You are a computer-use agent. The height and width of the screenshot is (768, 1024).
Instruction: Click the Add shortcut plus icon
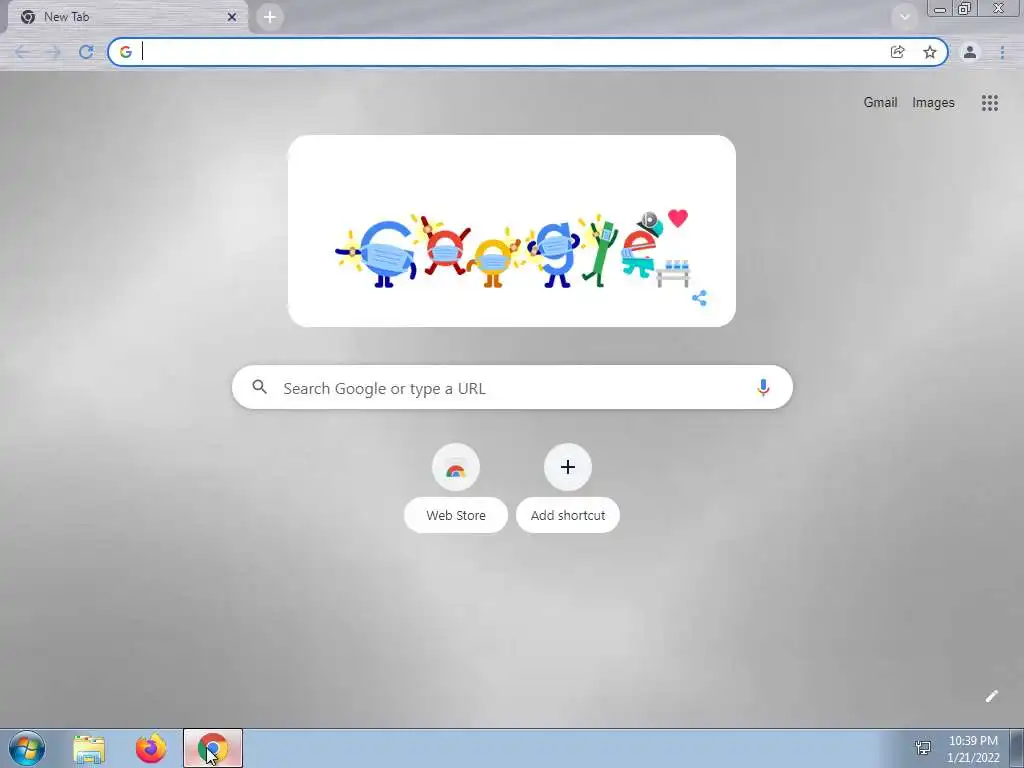pyautogui.click(x=568, y=467)
